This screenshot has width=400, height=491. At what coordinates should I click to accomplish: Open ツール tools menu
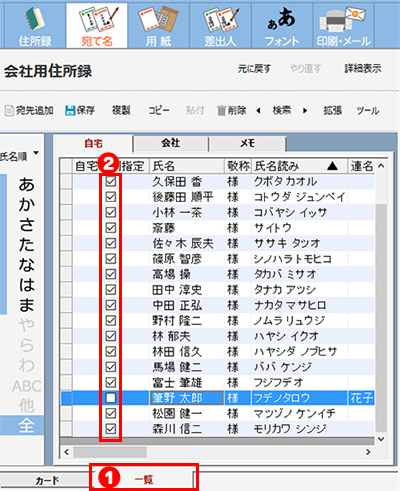pyautogui.click(x=368, y=110)
